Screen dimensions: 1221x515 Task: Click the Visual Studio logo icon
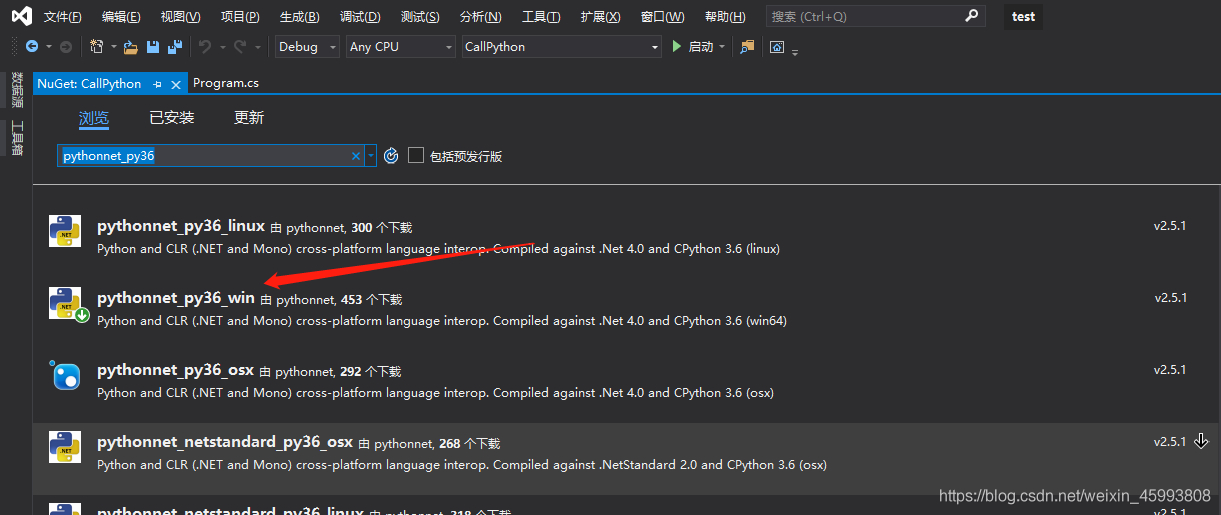tap(21, 16)
